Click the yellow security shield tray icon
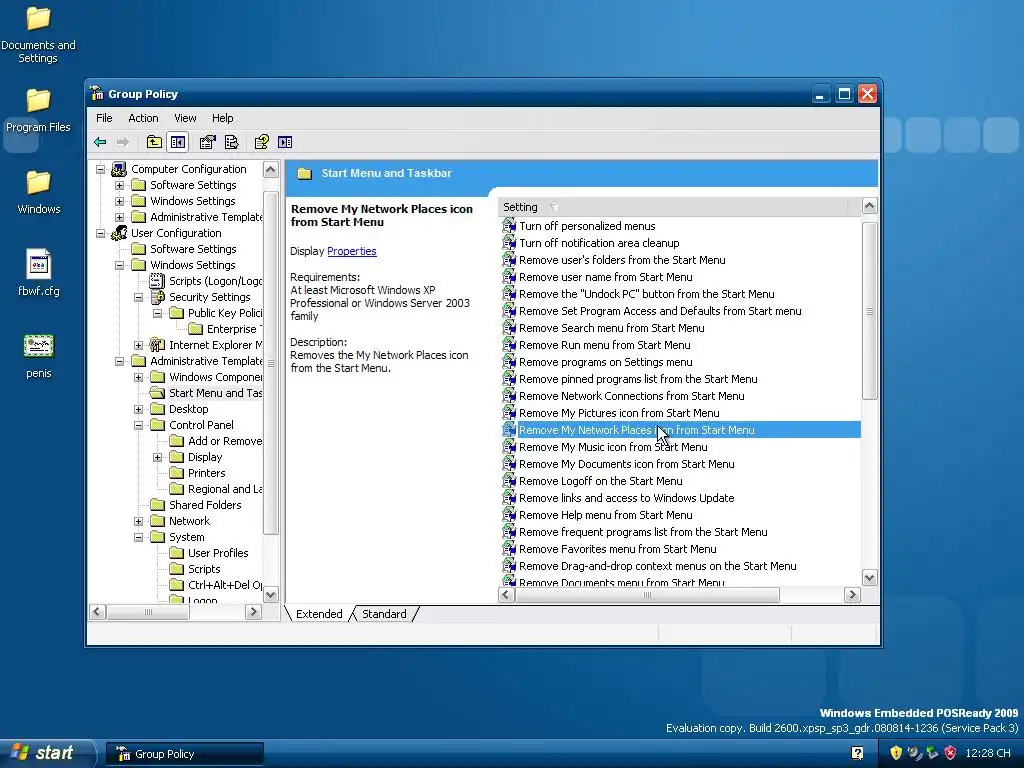Image resolution: width=1024 pixels, height=768 pixels. [896, 753]
